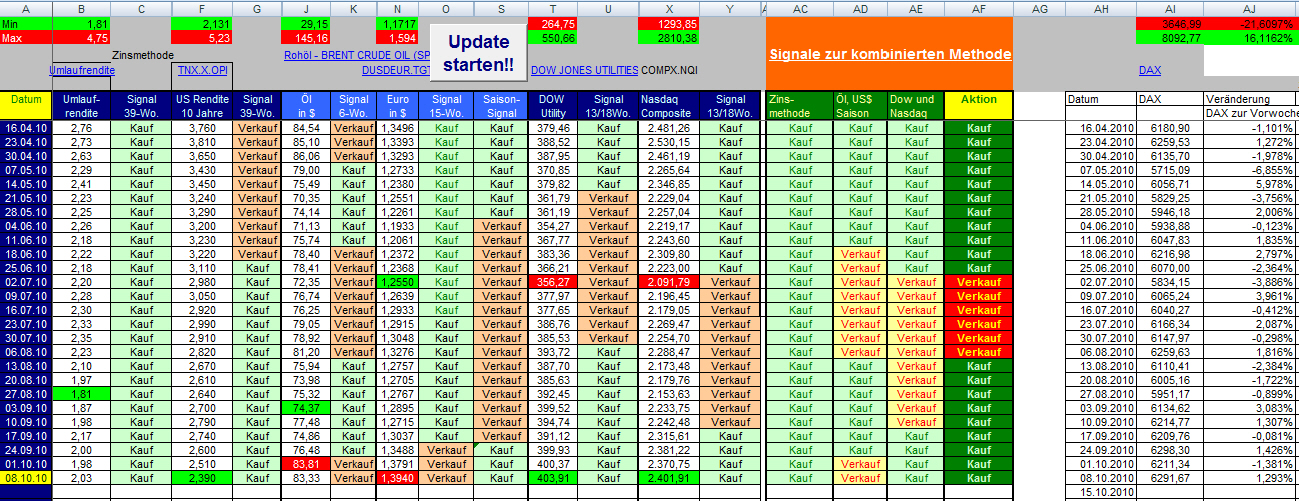Viewport: 1299px width, 501px height.
Task: Select column A header
Action: tap(27, 8)
